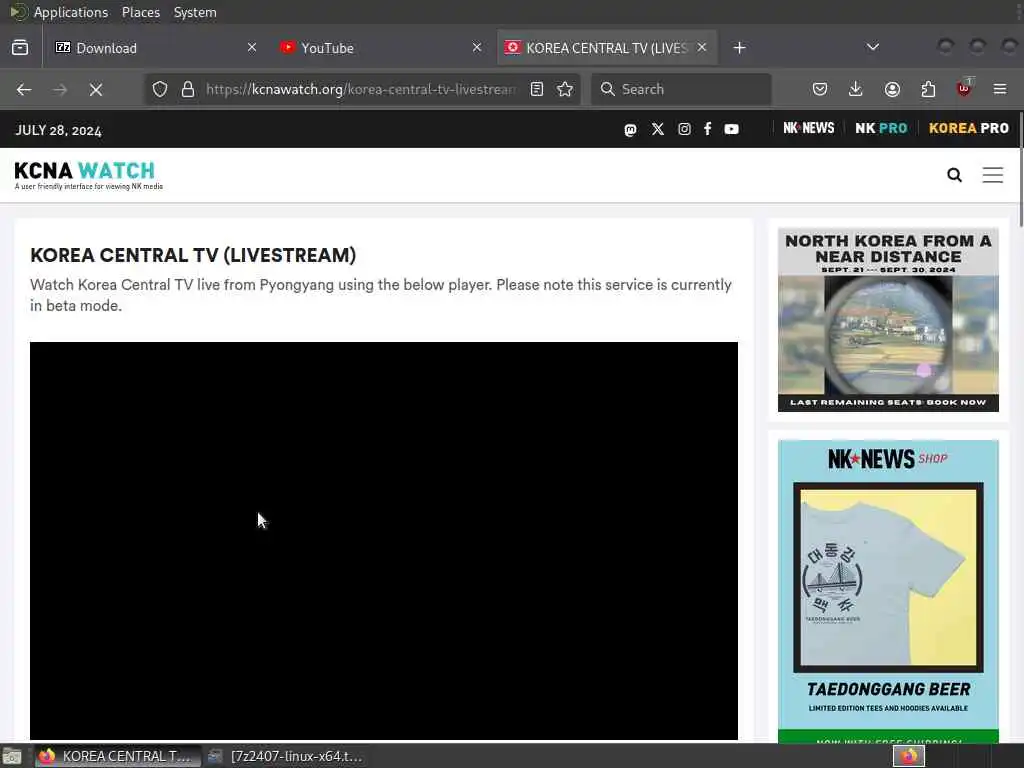
Task: Click the uBlock Origin extension icon
Action: pyautogui.click(x=965, y=88)
